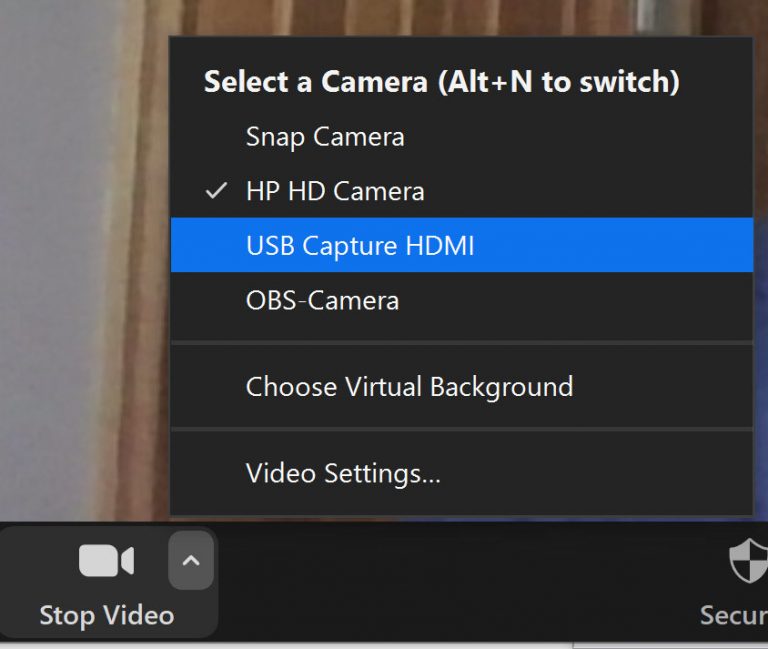Click the Alt+N shortcut hint in header
The height and width of the screenshot is (649, 768).
(560, 82)
